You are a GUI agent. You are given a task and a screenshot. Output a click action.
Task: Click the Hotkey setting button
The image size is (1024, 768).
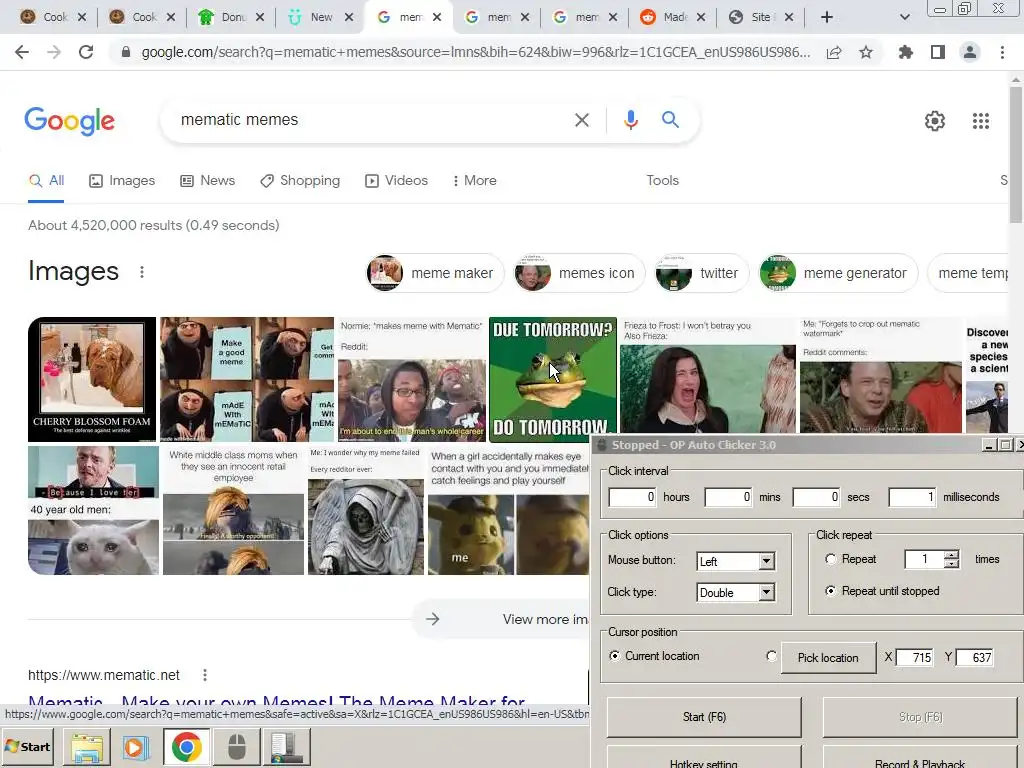click(x=704, y=758)
